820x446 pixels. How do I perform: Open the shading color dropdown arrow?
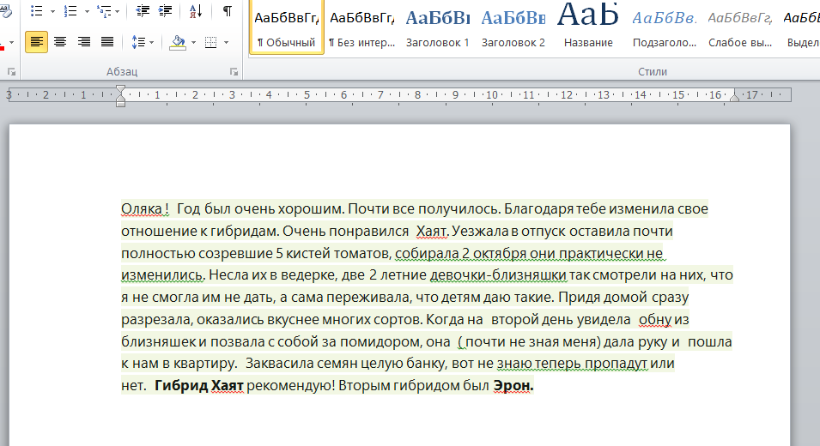(194, 42)
